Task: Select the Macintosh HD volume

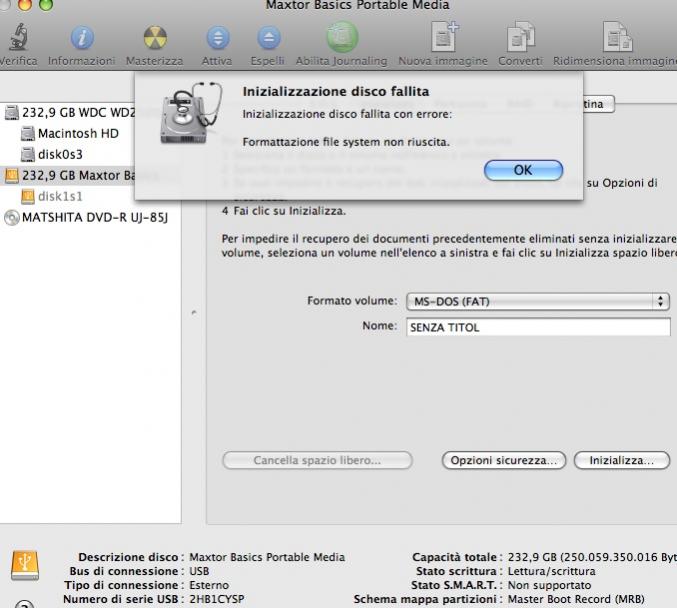Action: [x=70, y=133]
